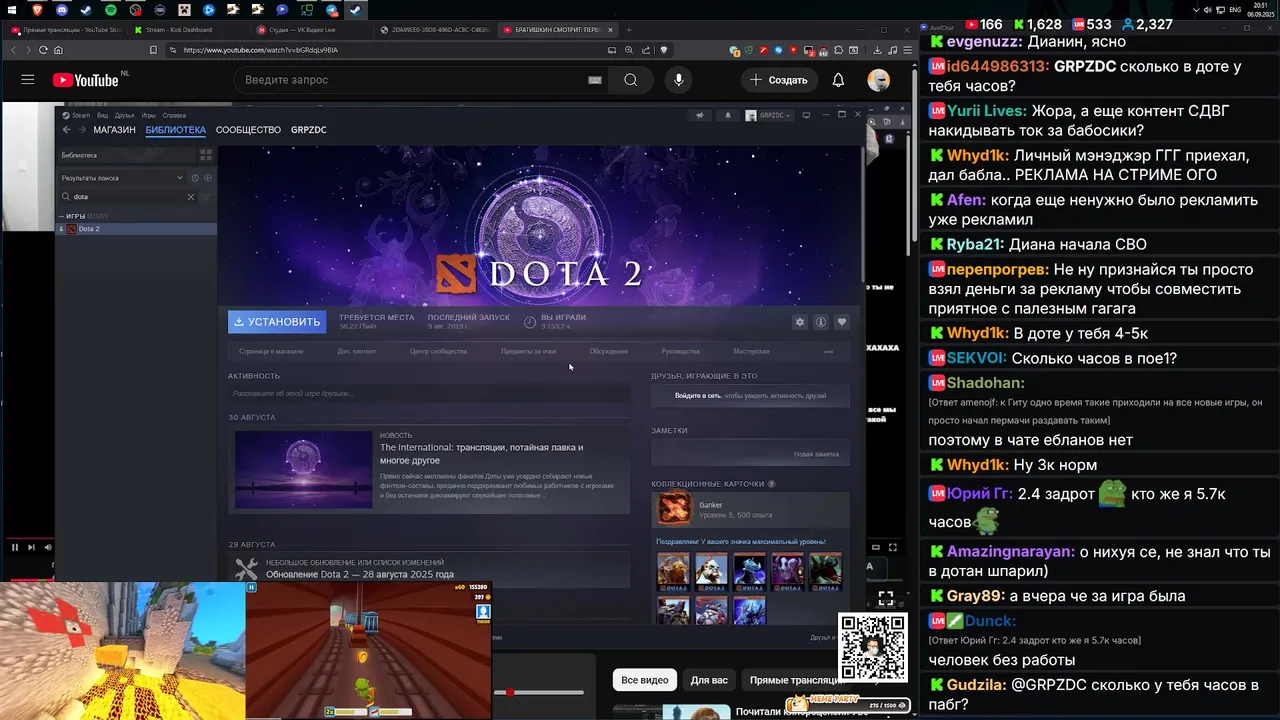Open БИБЛИОТЕКА in the Steam window

[x=175, y=130]
